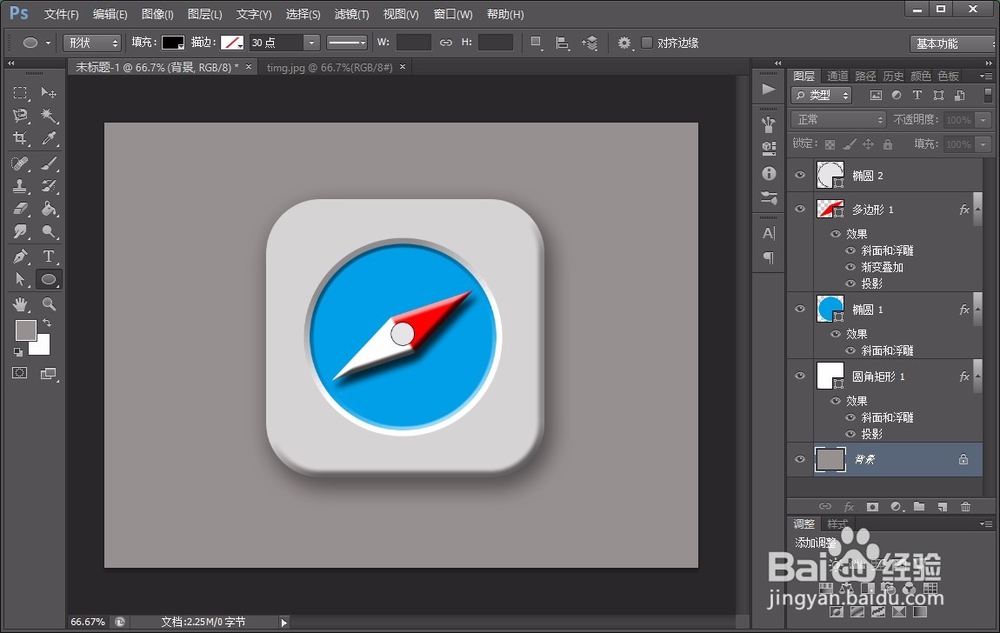Click the foreground color swatch
This screenshot has width=1000, height=633.
point(25,329)
